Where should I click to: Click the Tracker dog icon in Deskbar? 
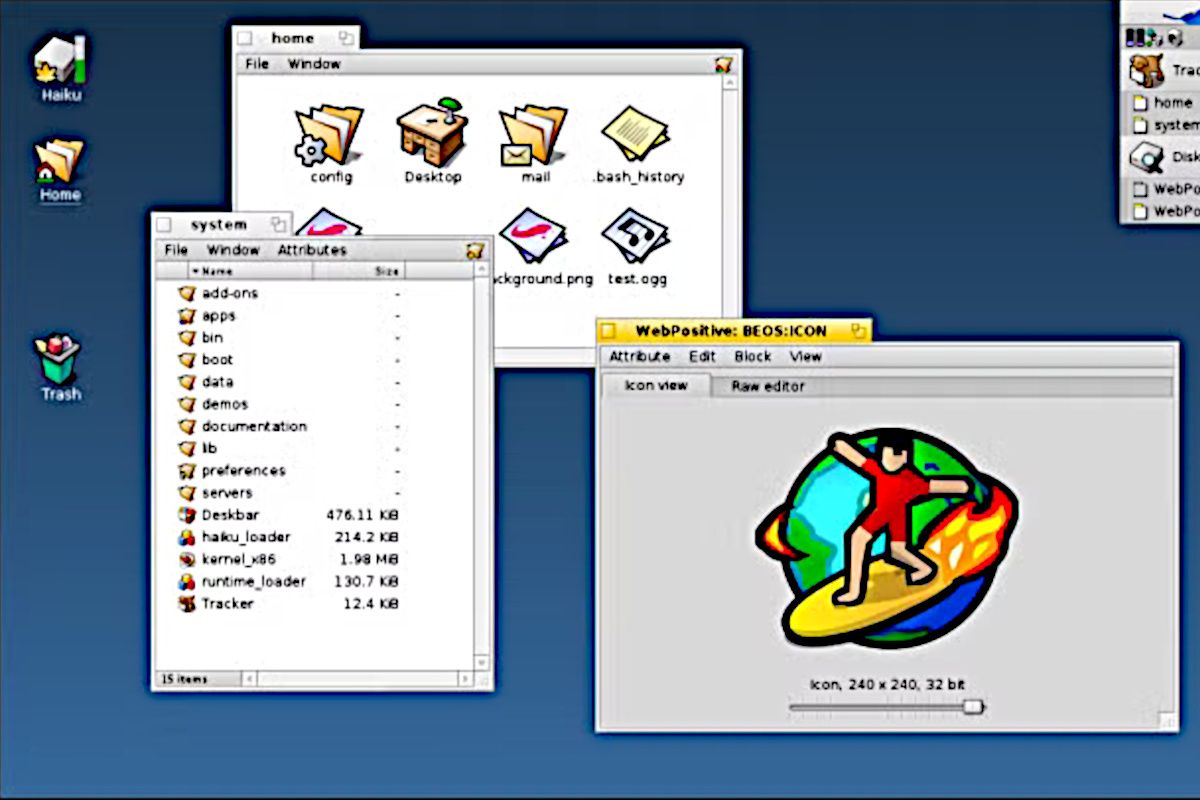pyautogui.click(x=1146, y=70)
